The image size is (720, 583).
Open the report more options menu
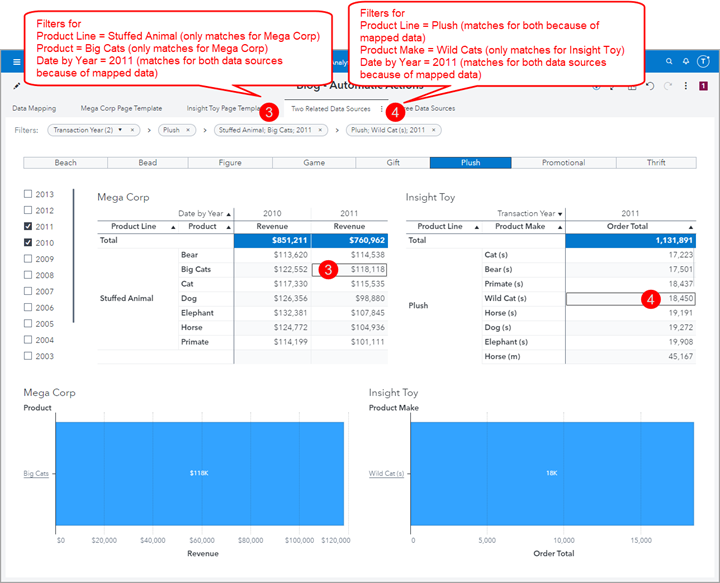coord(686,86)
